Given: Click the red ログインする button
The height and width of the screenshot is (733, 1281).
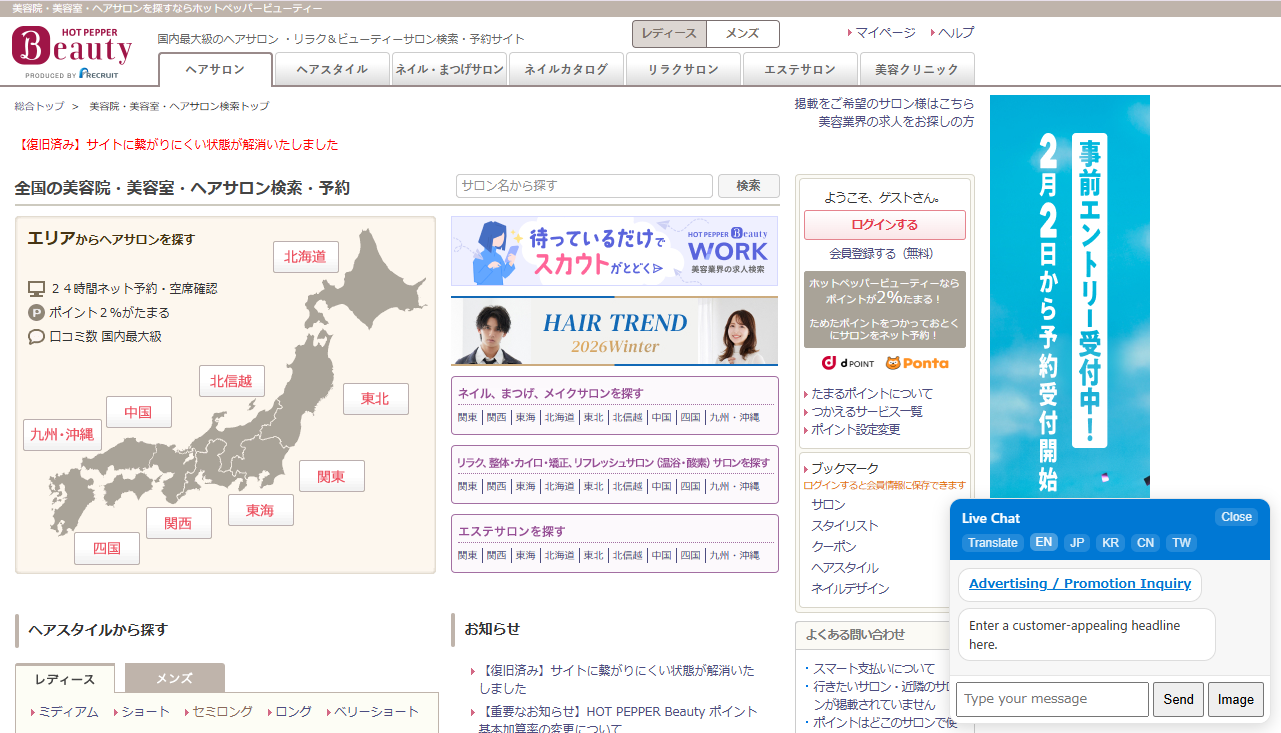Looking at the screenshot, I should [884, 225].
